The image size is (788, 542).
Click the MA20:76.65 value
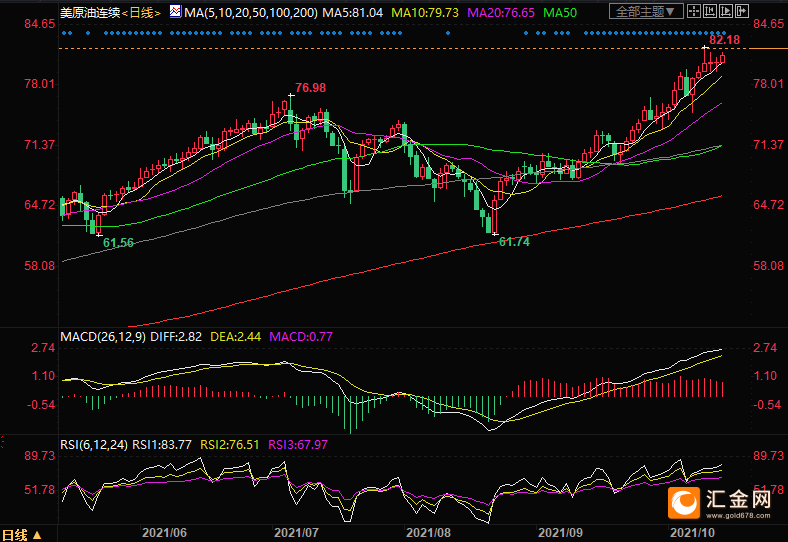(501, 13)
